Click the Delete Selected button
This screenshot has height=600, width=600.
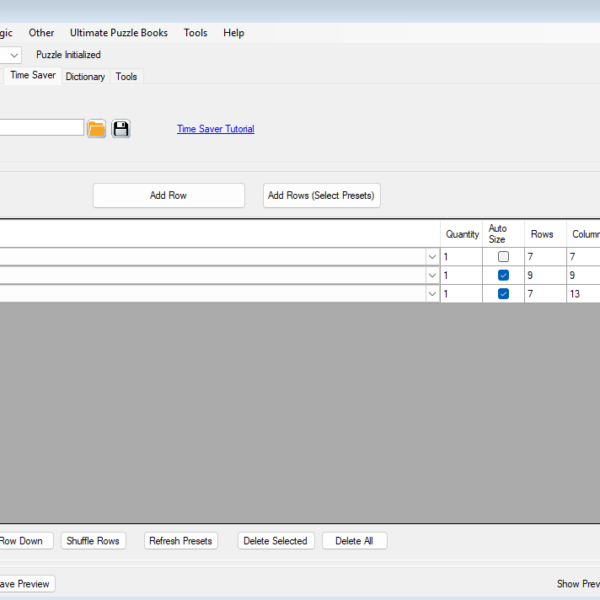pyautogui.click(x=275, y=541)
